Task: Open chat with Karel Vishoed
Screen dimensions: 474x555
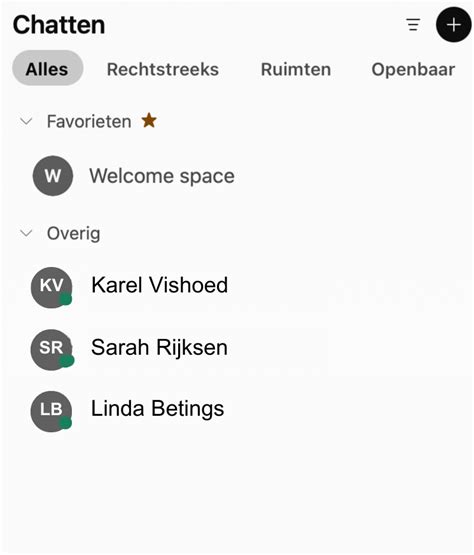Action: tap(159, 285)
